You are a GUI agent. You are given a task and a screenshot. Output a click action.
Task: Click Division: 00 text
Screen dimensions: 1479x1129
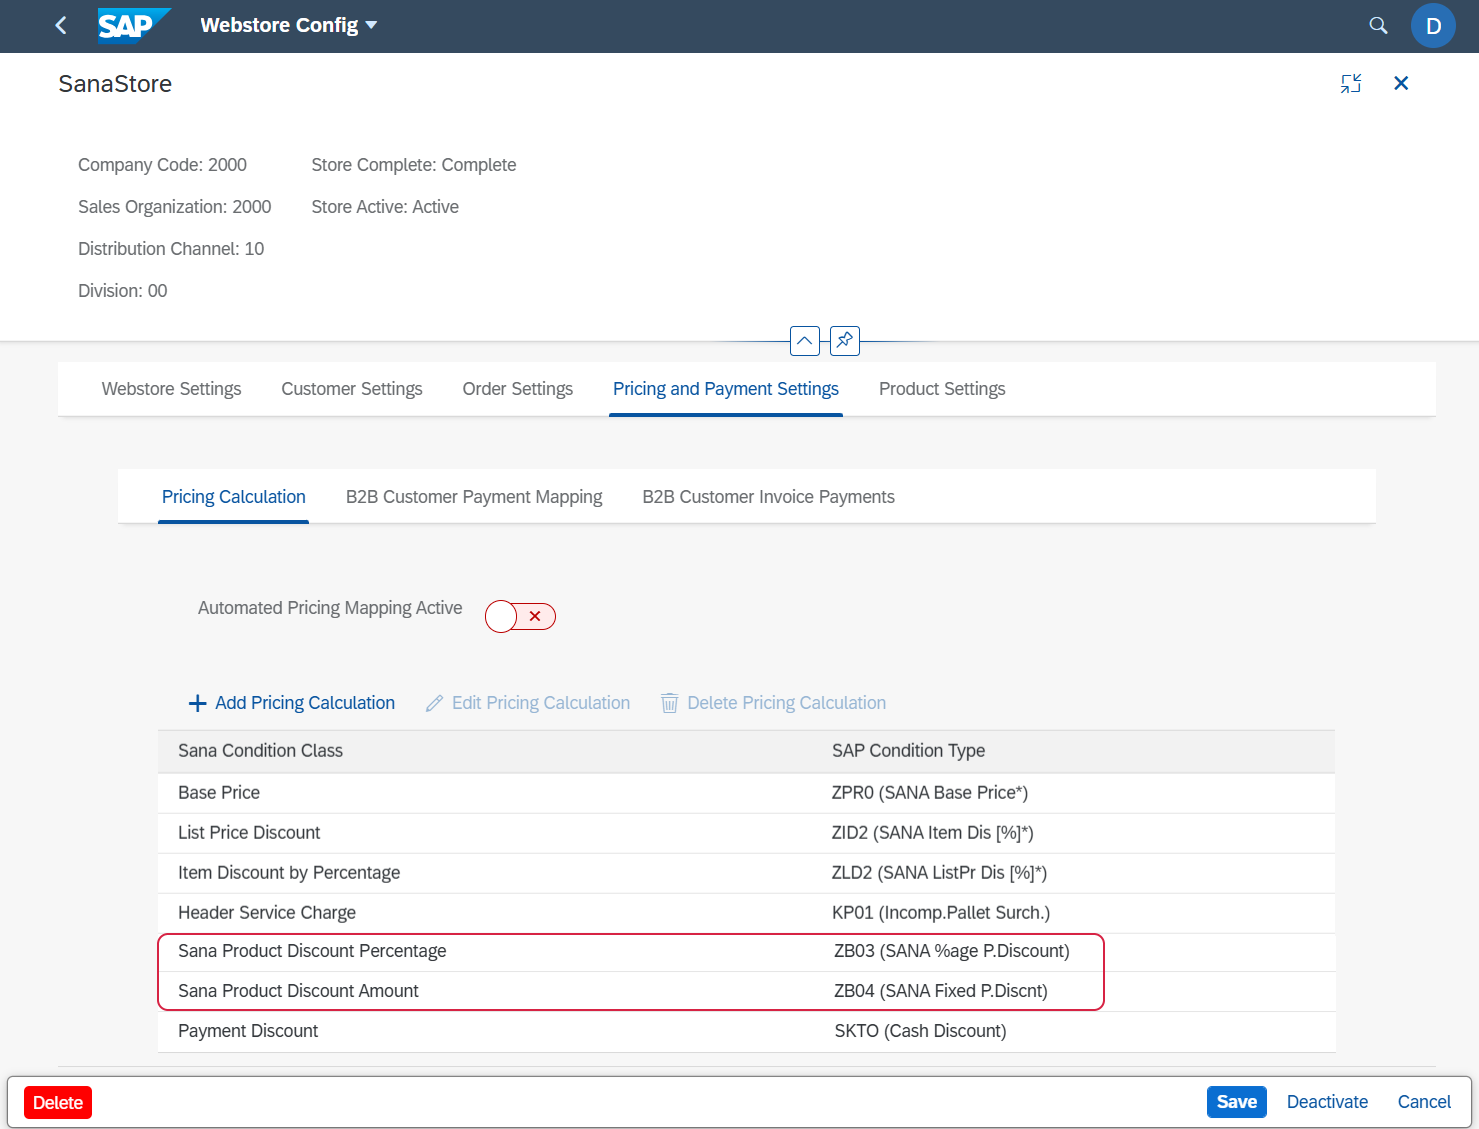123,291
